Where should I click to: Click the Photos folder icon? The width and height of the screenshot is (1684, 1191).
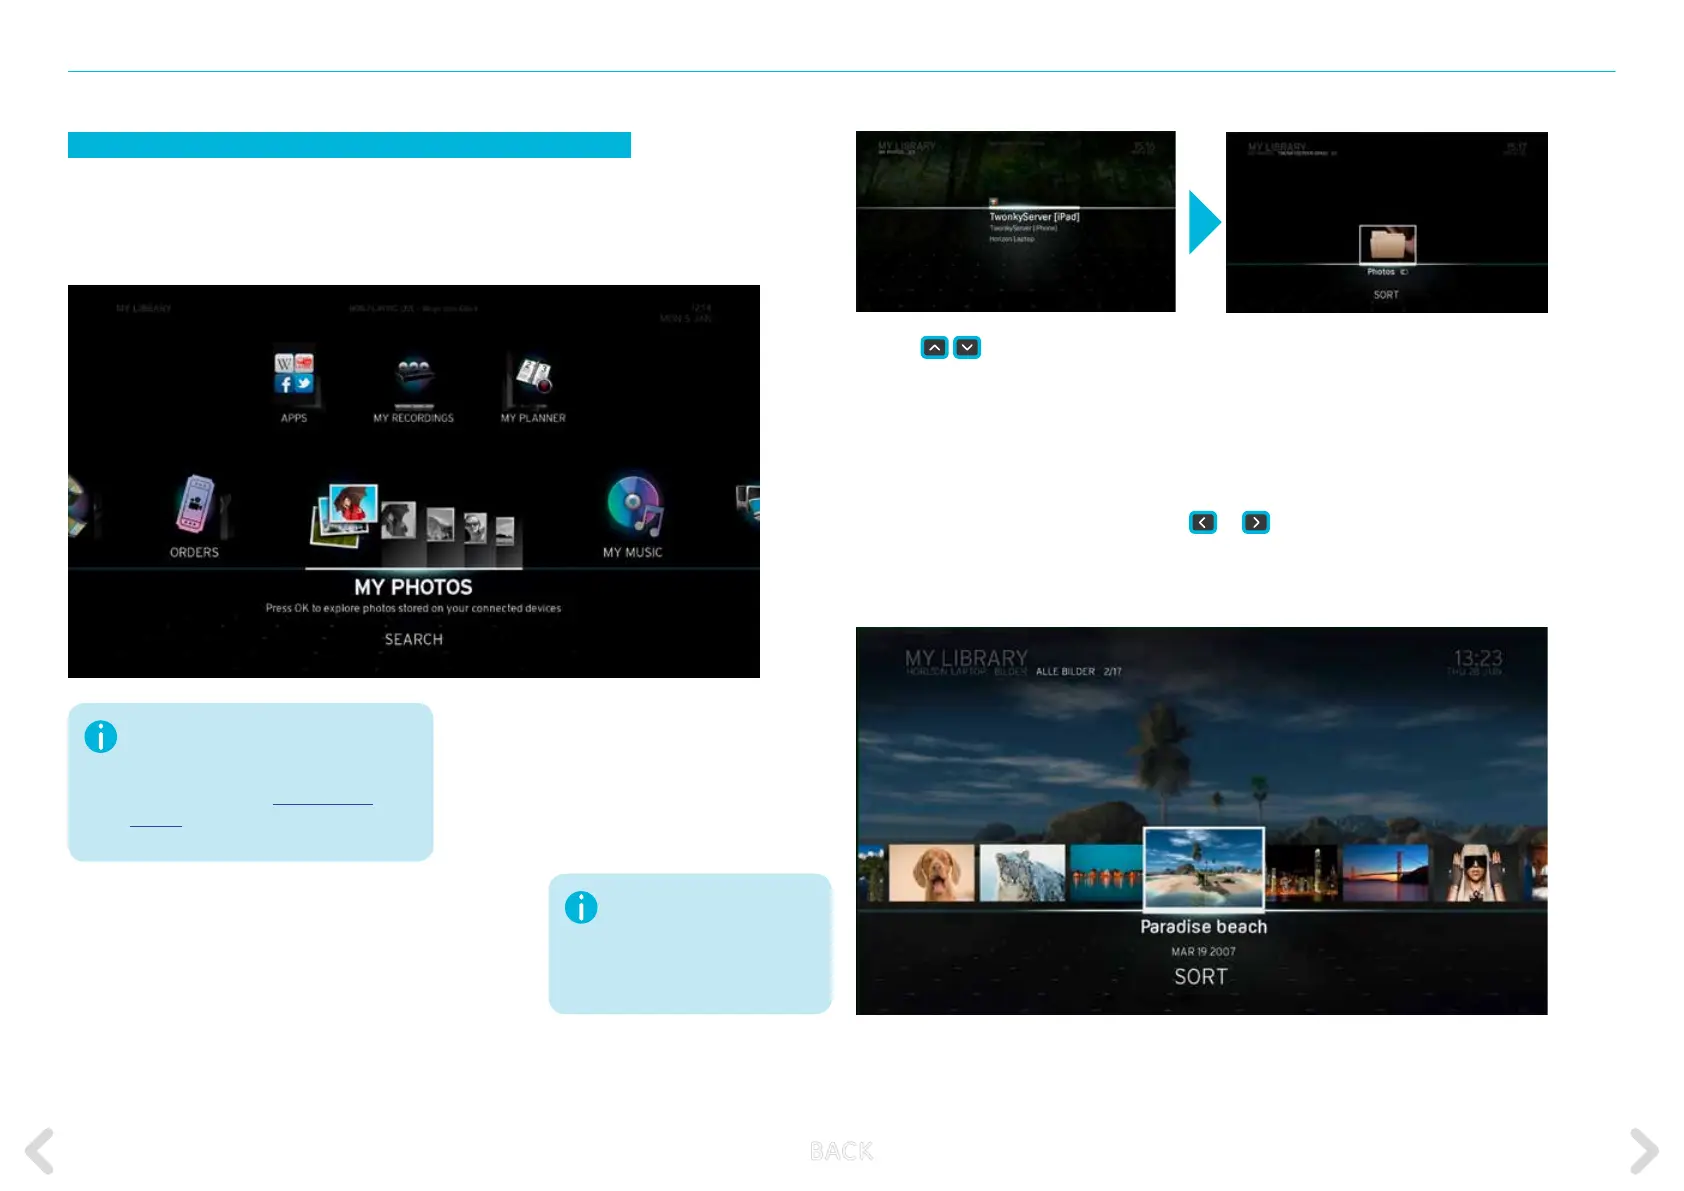coord(1387,245)
